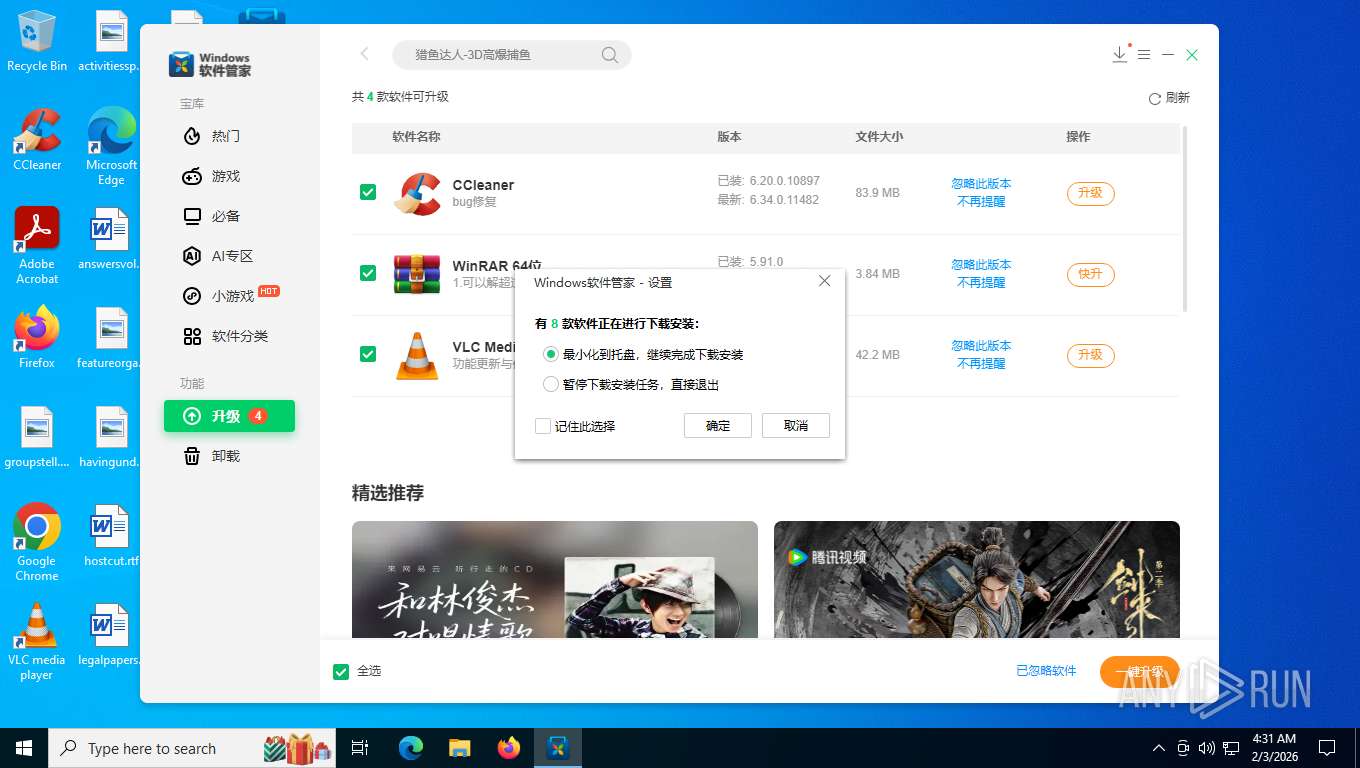Click 快升 button for WinRAR
1360x768 pixels.
click(x=1090, y=274)
